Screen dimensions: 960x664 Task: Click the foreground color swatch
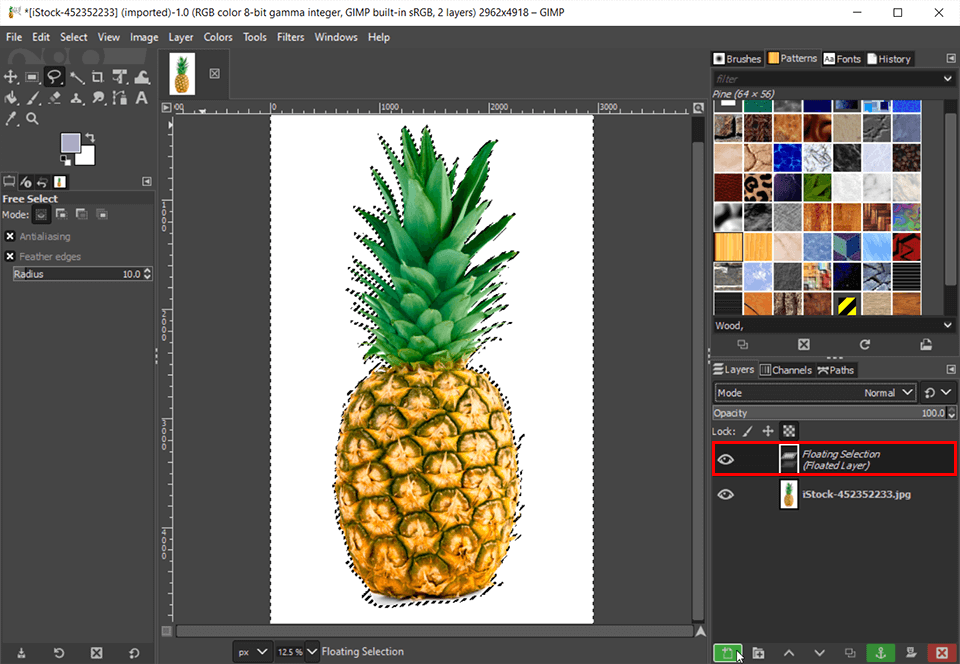pyautogui.click(x=71, y=142)
